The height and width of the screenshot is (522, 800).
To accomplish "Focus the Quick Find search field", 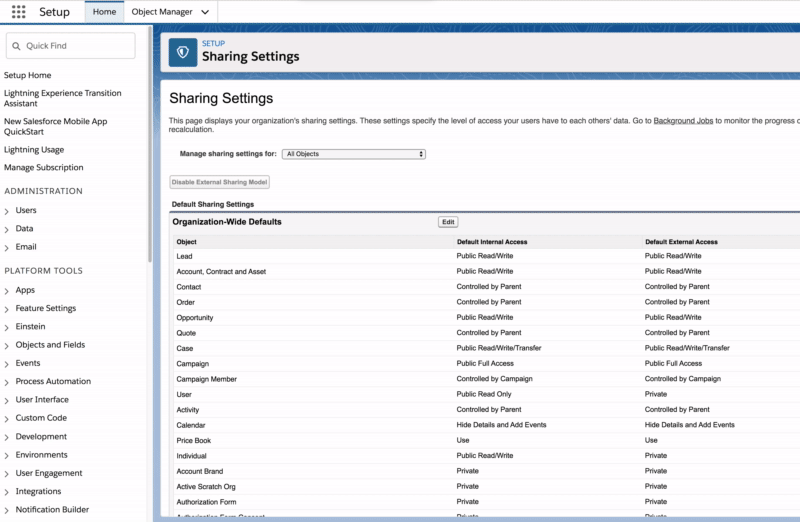I will [71, 46].
